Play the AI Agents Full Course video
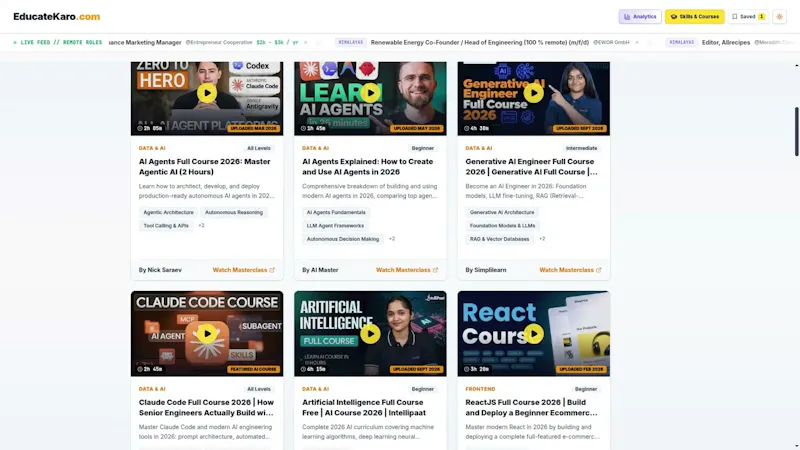Image resolution: width=800 pixels, height=450 pixels. [x=207, y=93]
